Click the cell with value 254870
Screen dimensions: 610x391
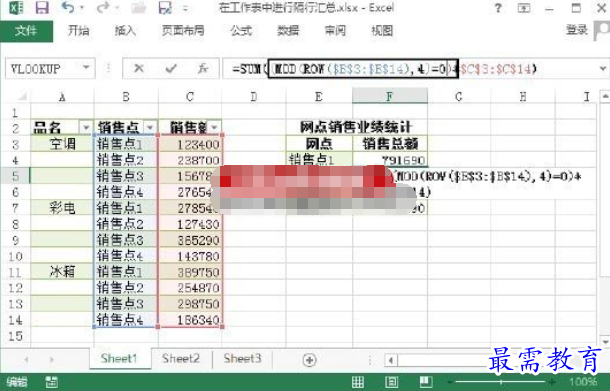190,288
